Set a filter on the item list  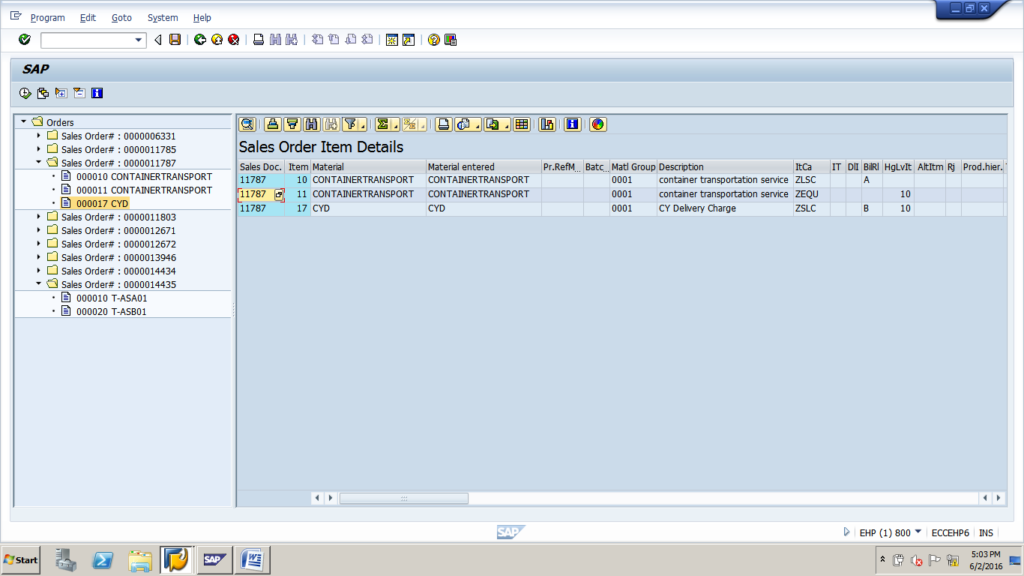coord(352,124)
